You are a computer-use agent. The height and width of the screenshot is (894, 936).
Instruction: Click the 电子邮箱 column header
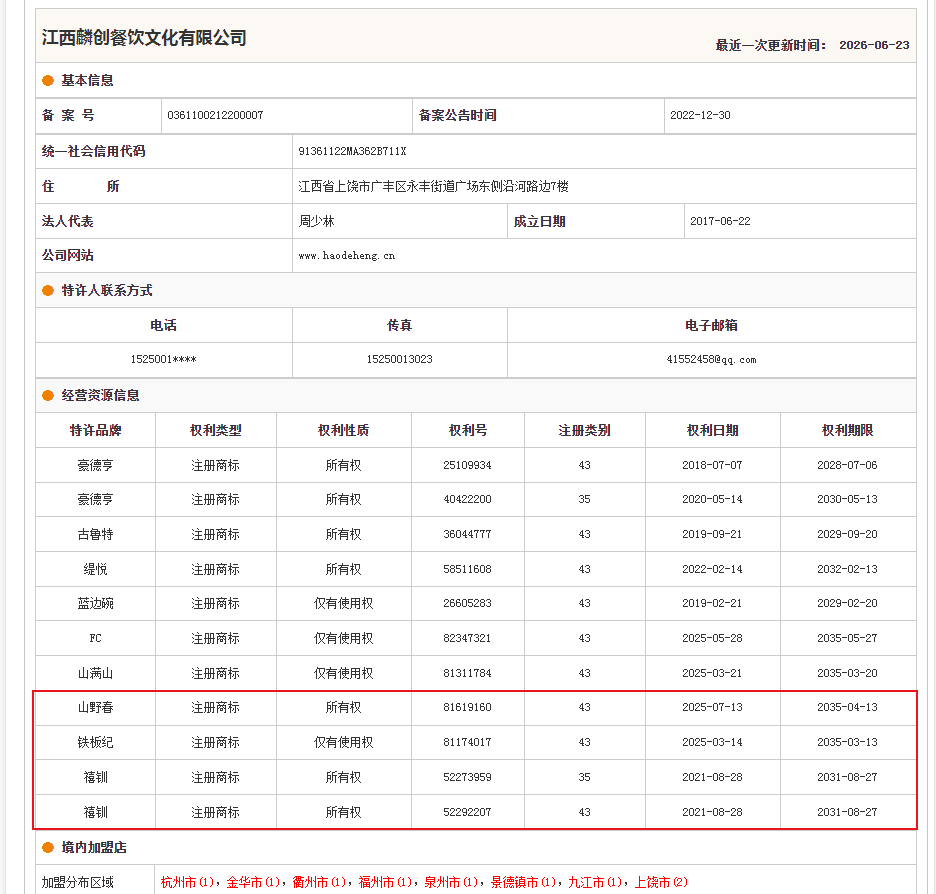[x=711, y=325]
